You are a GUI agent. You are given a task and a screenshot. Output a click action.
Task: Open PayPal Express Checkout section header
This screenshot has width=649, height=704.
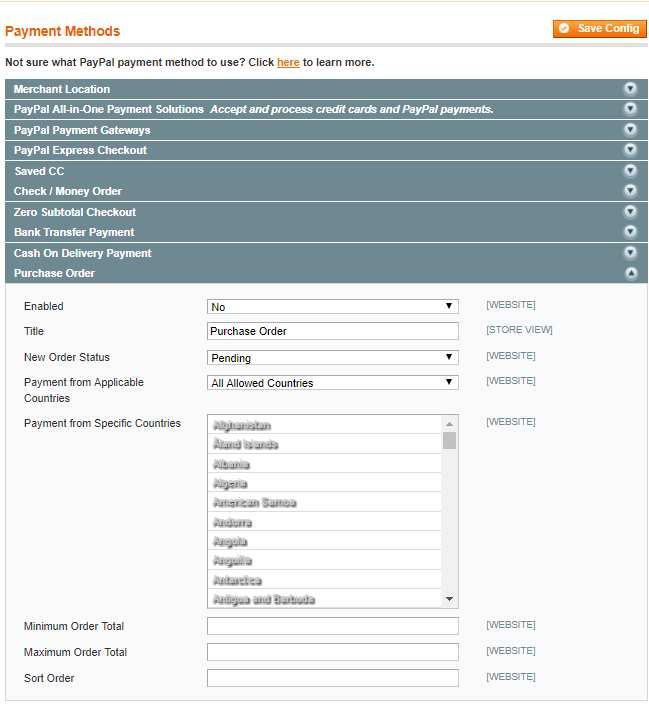point(326,150)
